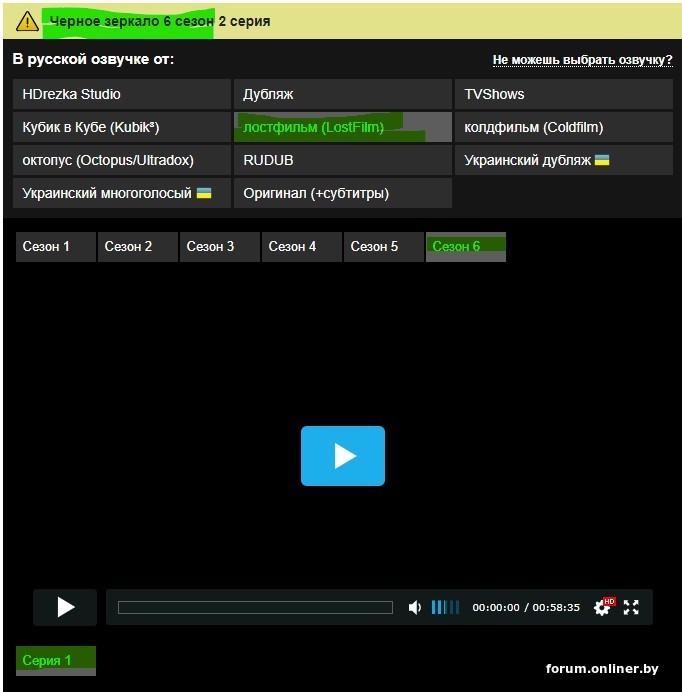Choose колдфильм (Coldfilm) voiceover
Viewport: 682px width, 692px height.
564,127
